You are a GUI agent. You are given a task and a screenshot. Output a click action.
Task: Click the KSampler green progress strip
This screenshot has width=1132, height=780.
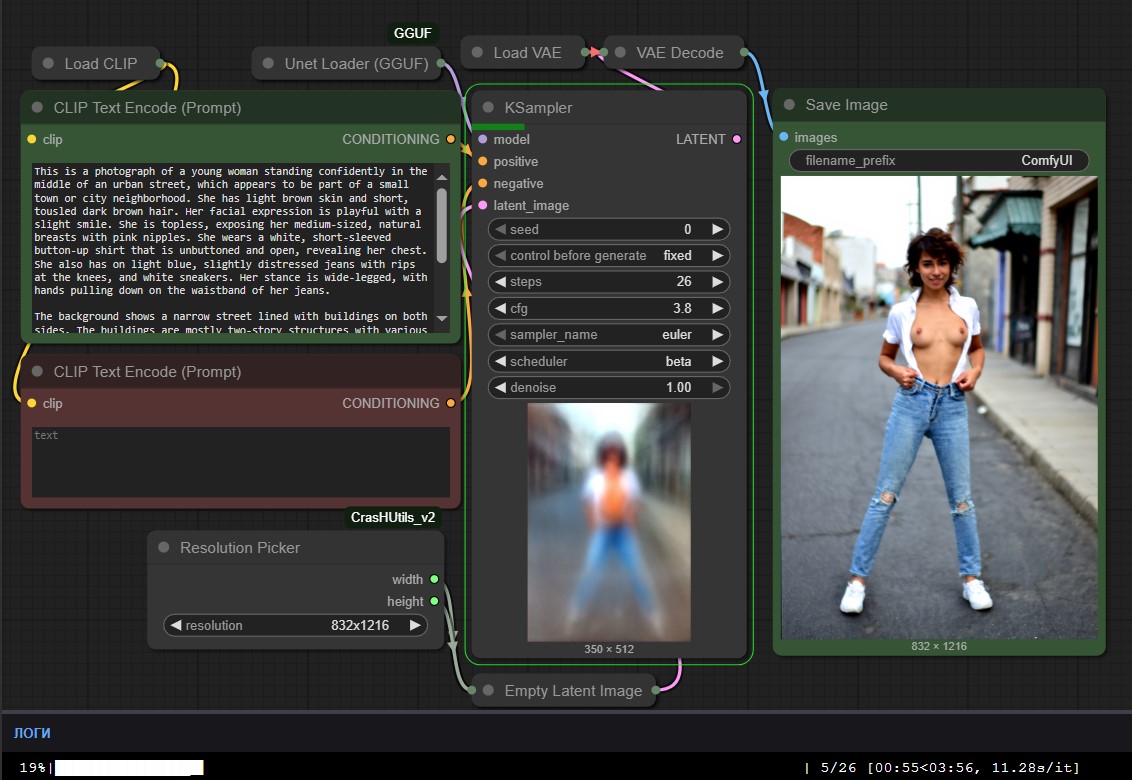[498, 127]
